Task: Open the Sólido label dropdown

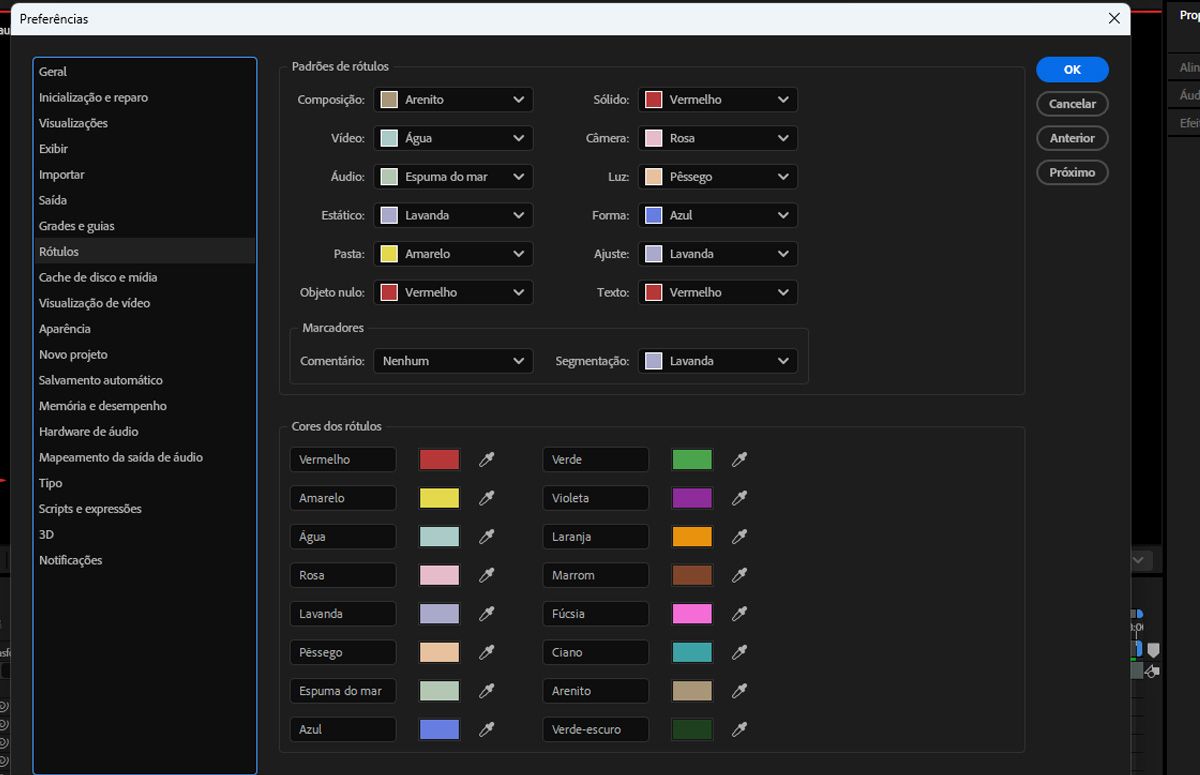Action: (x=718, y=99)
